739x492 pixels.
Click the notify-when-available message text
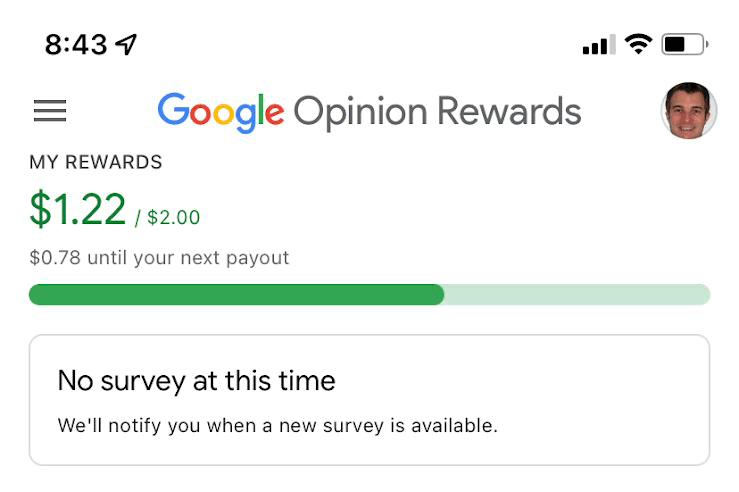(x=277, y=425)
